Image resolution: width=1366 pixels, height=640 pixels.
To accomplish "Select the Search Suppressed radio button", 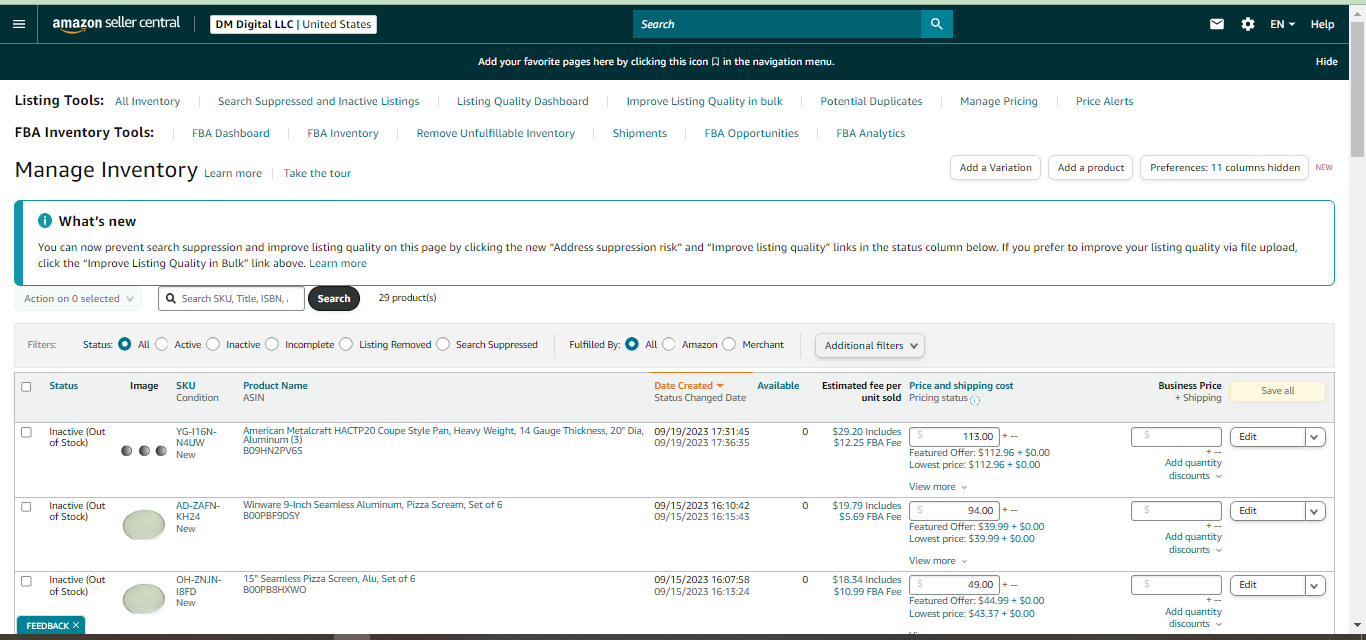I will pos(443,344).
